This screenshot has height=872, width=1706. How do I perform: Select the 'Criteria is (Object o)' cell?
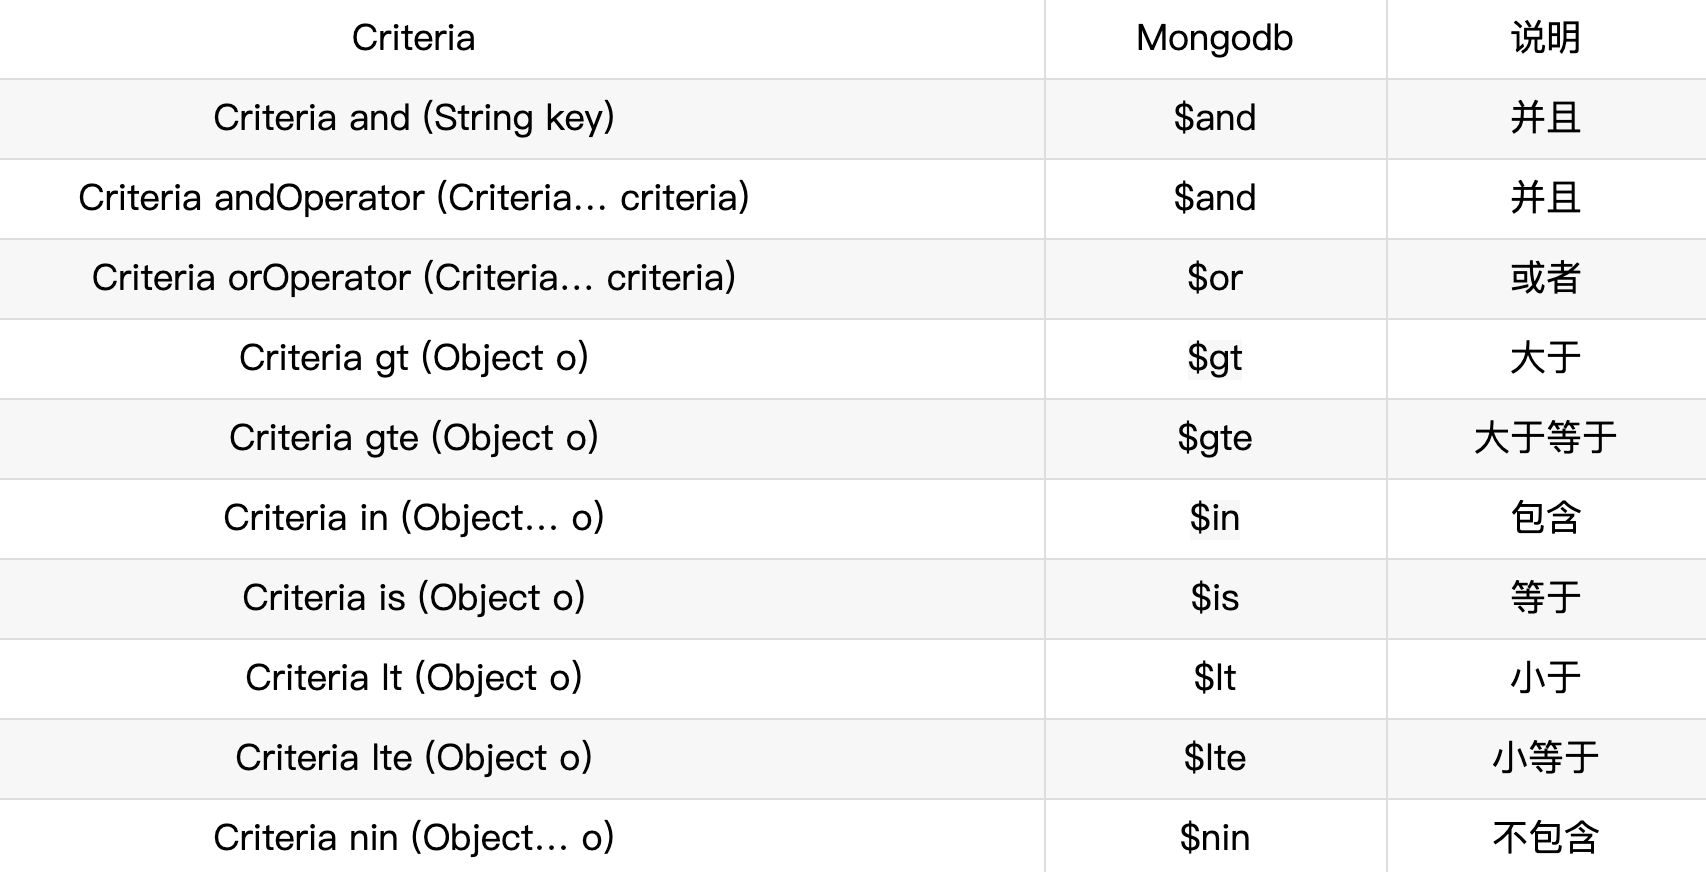click(x=413, y=599)
